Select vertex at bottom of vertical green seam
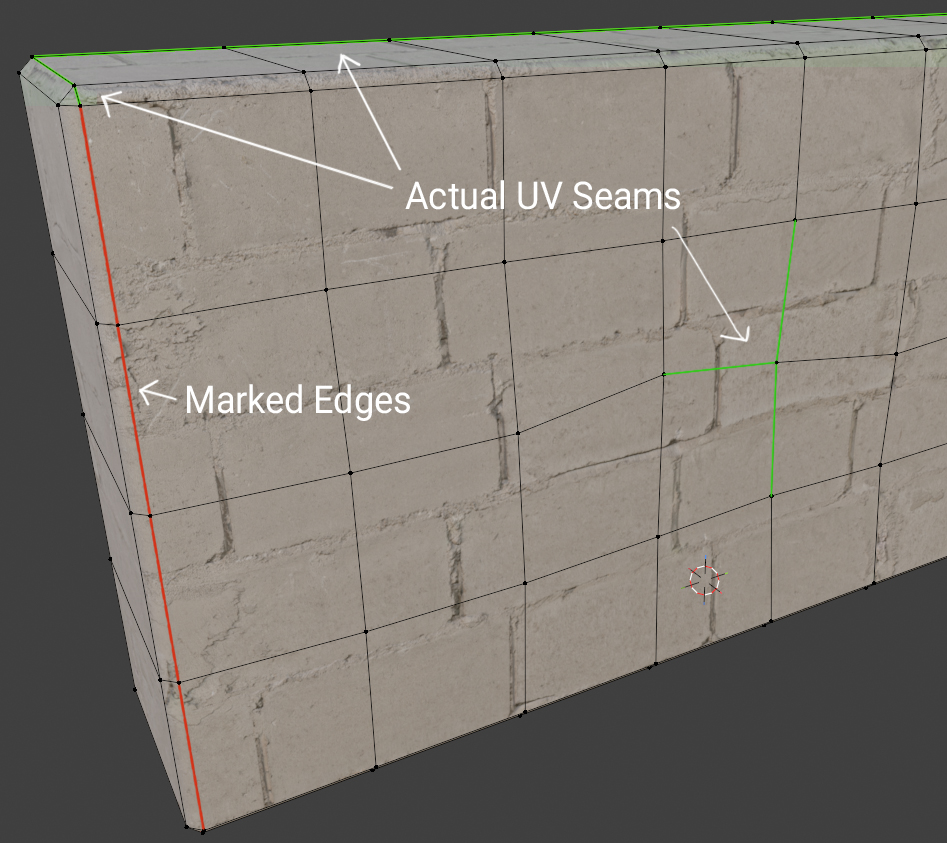Screen dimensions: 947x843 771,496
